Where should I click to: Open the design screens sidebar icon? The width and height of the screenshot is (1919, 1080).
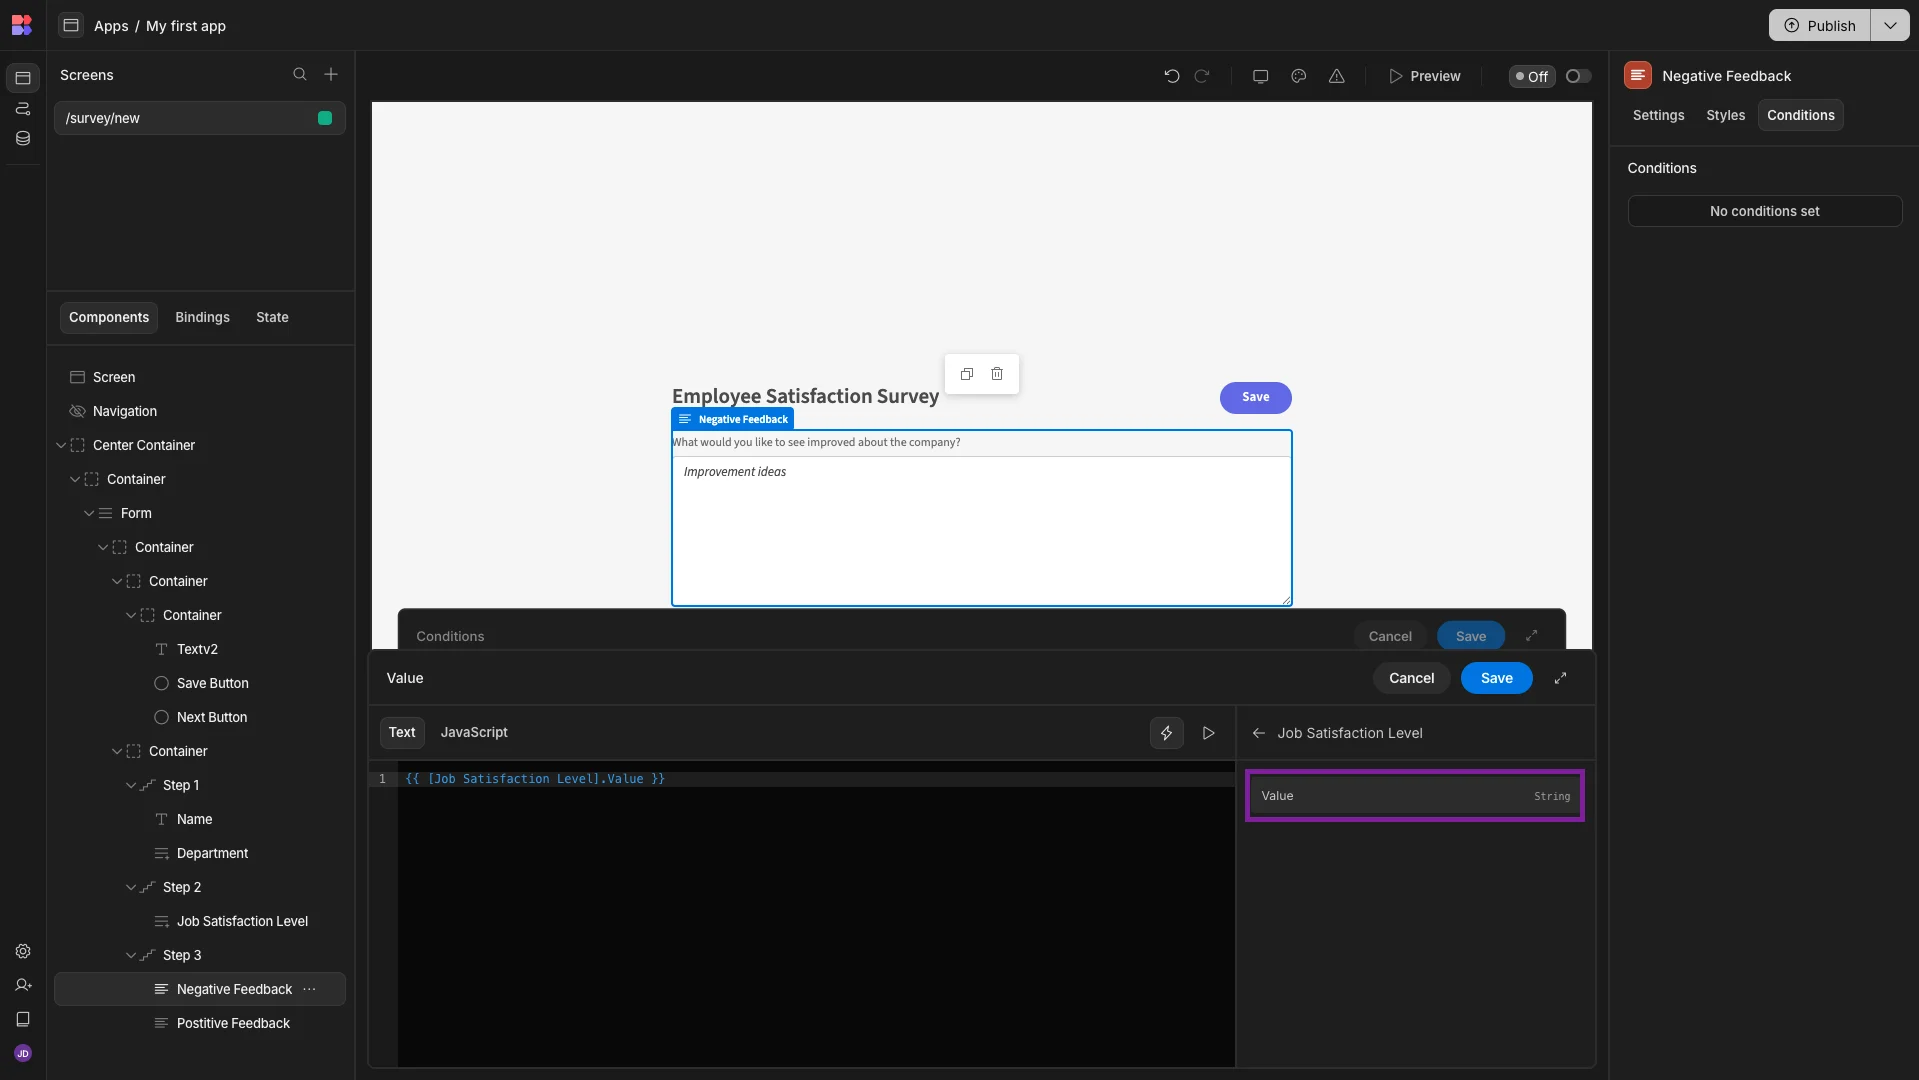coord(23,77)
